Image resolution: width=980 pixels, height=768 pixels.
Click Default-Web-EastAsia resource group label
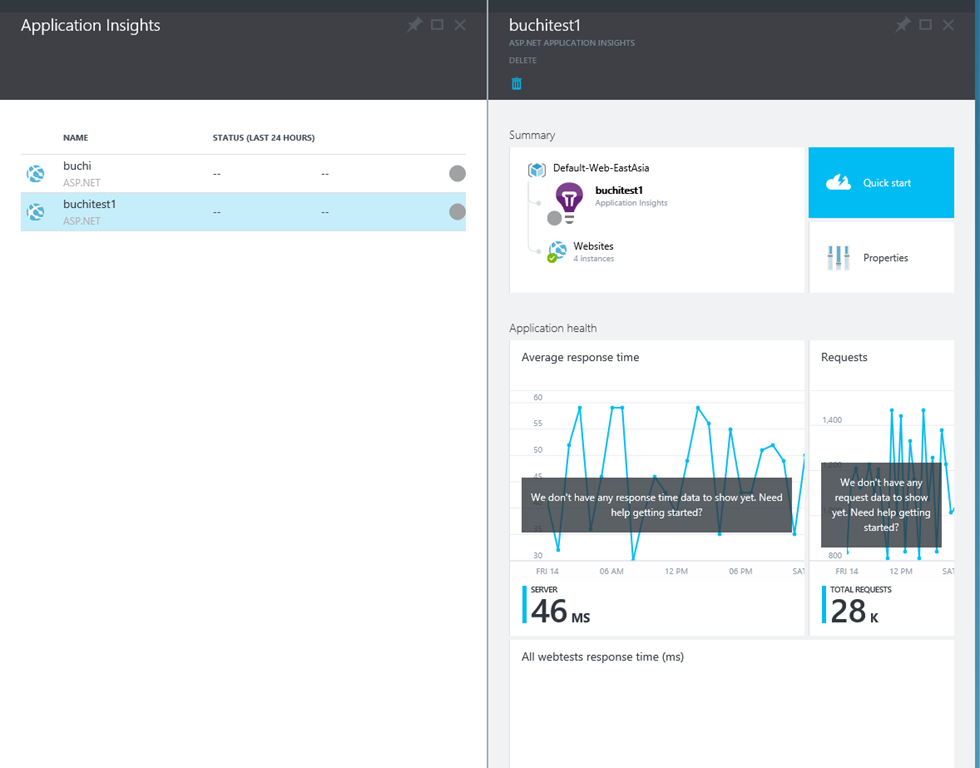pos(601,168)
